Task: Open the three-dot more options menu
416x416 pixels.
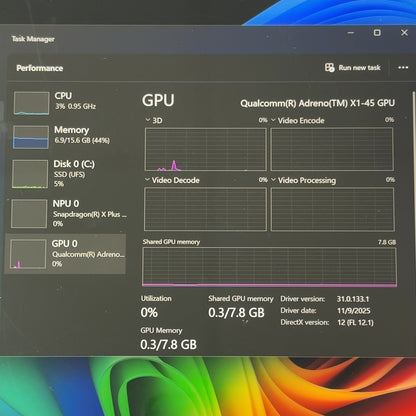Action: [403, 68]
